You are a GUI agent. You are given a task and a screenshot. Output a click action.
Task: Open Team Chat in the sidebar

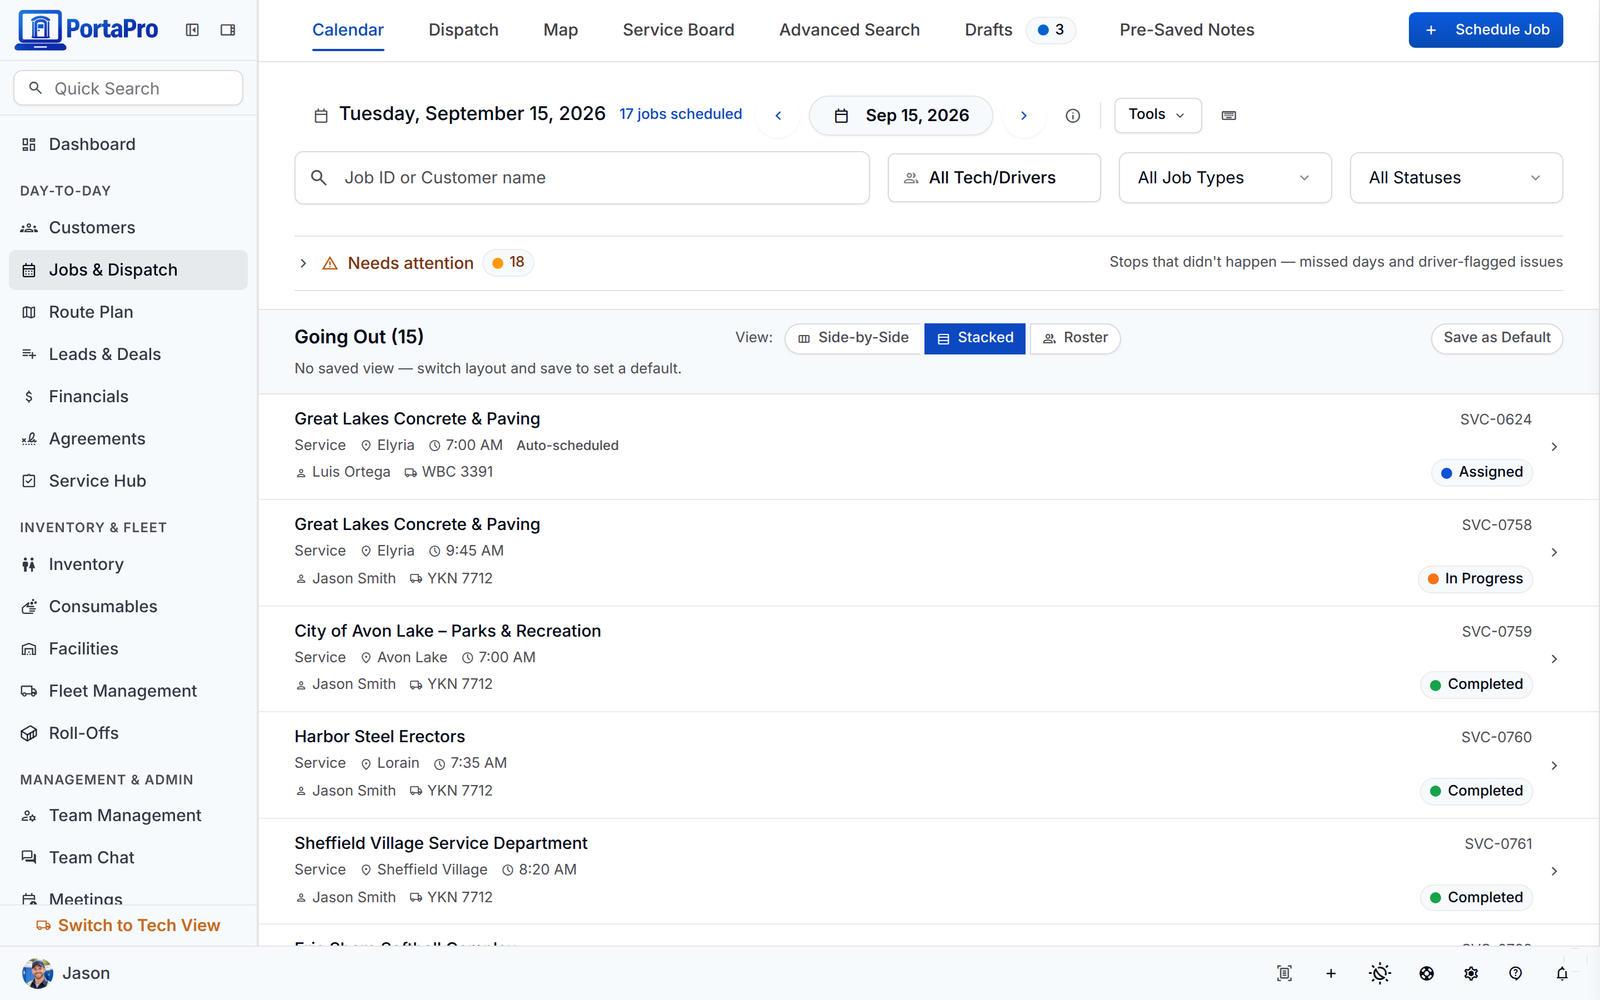point(128,858)
